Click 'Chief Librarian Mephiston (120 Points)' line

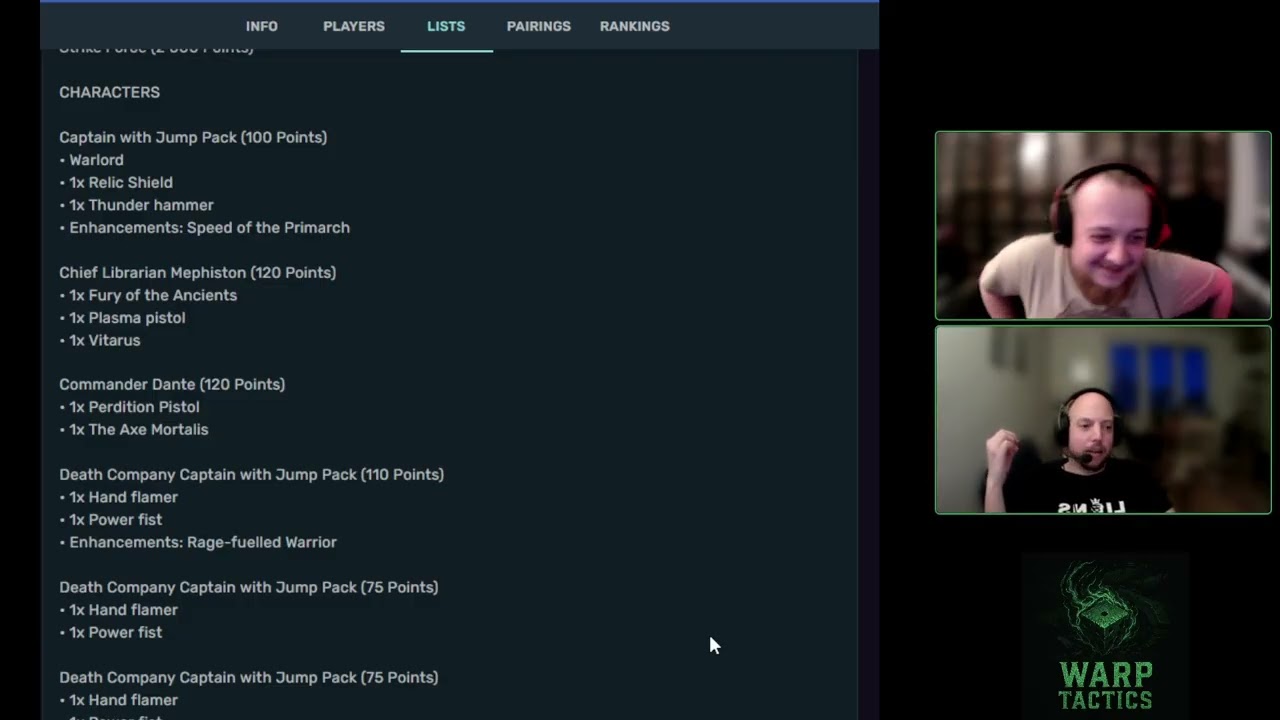pyautogui.click(x=198, y=272)
